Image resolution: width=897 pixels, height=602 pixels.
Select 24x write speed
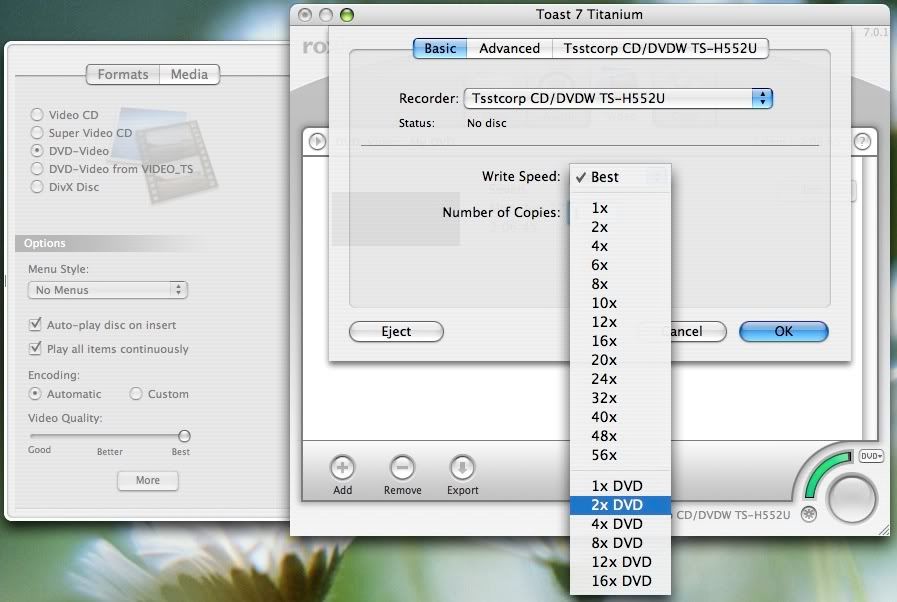click(x=620, y=379)
